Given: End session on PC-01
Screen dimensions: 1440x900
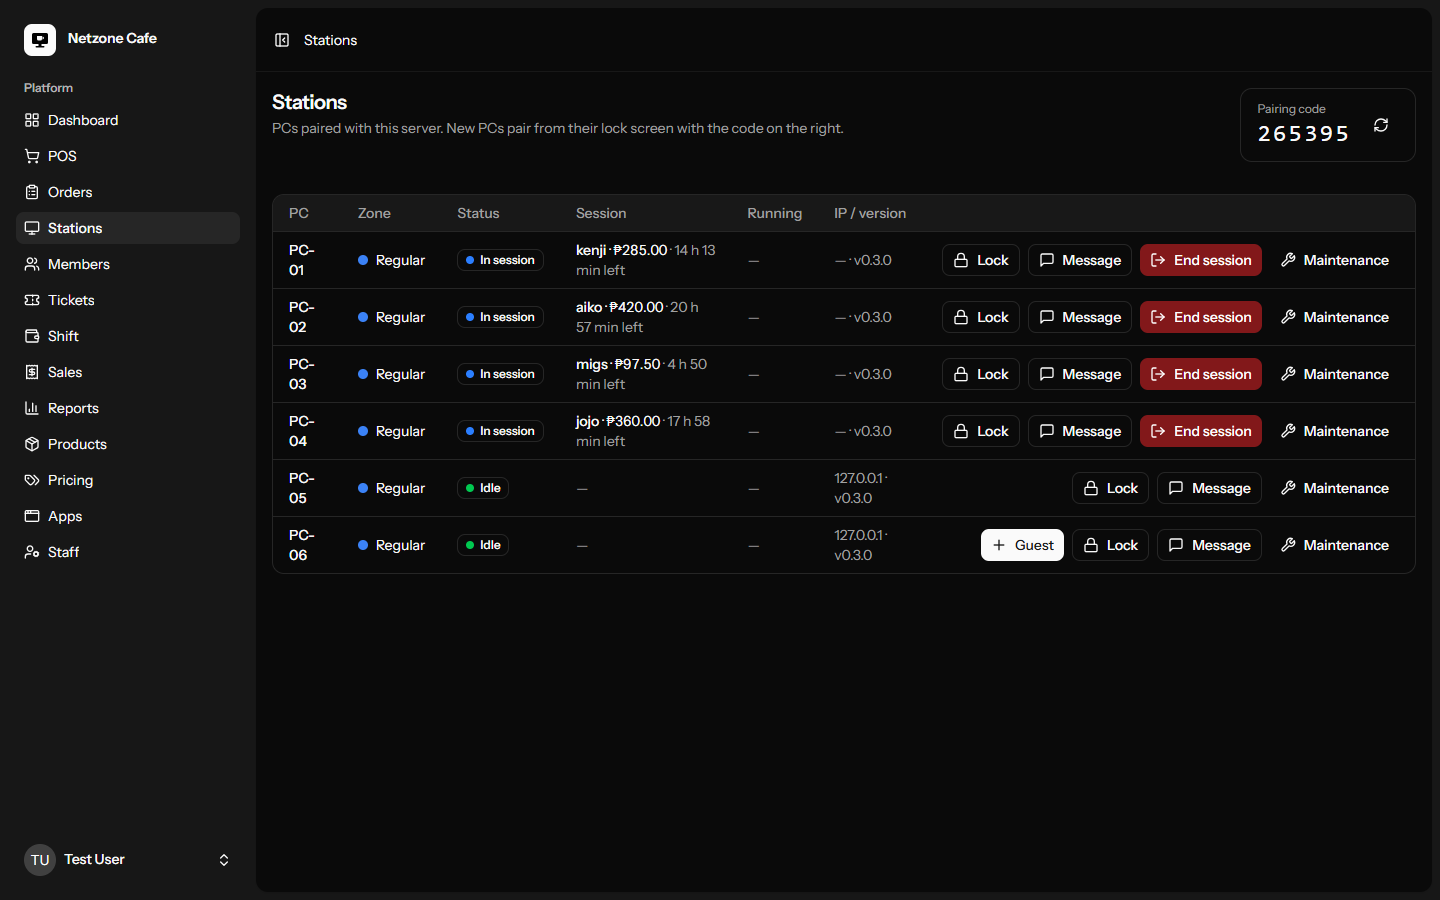Looking at the screenshot, I should [1201, 260].
